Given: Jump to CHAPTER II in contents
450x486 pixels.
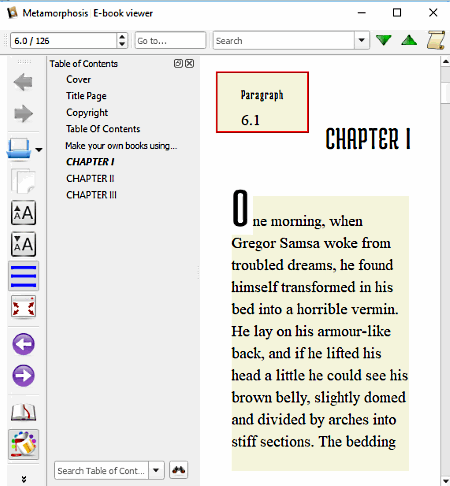Looking at the screenshot, I should pos(90,178).
